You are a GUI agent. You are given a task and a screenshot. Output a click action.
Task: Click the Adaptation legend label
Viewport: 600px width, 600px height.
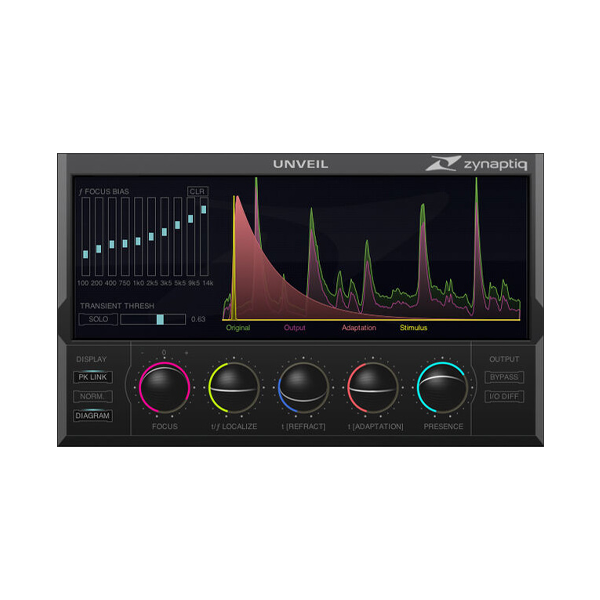click(x=359, y=328)
